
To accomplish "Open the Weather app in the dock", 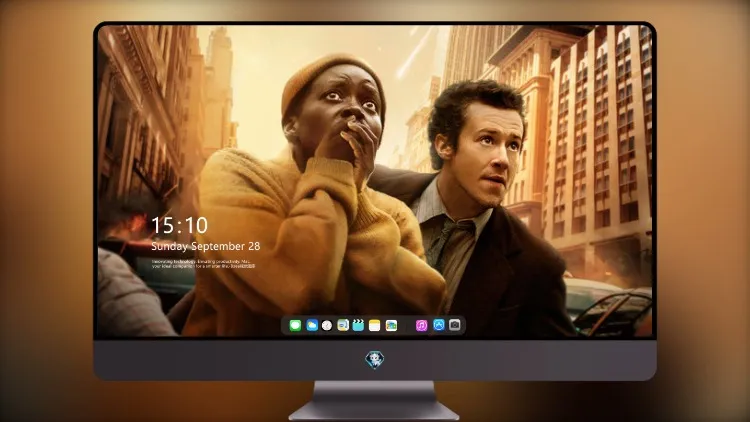I will coord(312,326).
